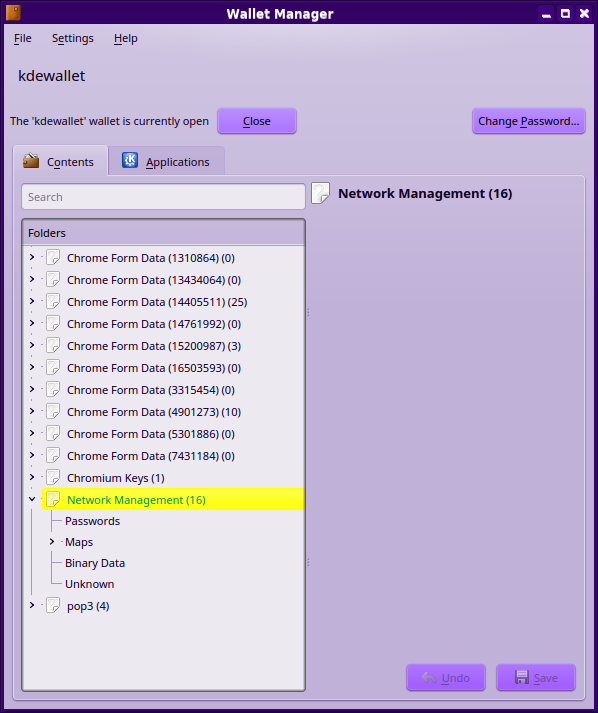Open the File menu
Viewport: 598px width, 713px height.
(23, 38)
